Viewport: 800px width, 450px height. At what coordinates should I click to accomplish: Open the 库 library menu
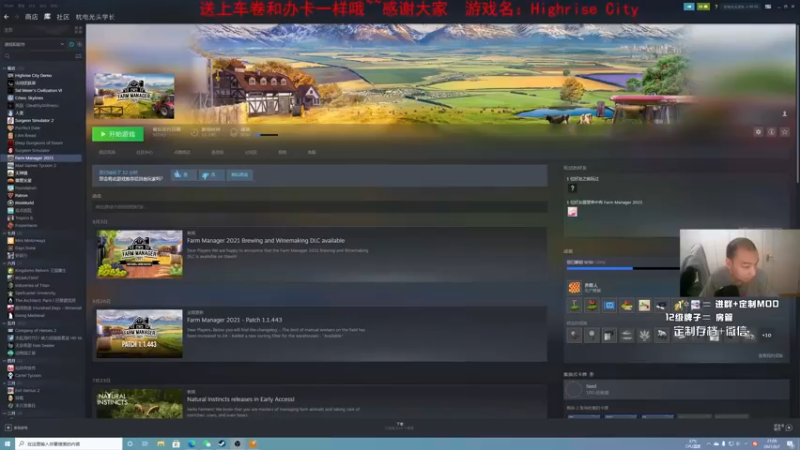click(47, 17)
